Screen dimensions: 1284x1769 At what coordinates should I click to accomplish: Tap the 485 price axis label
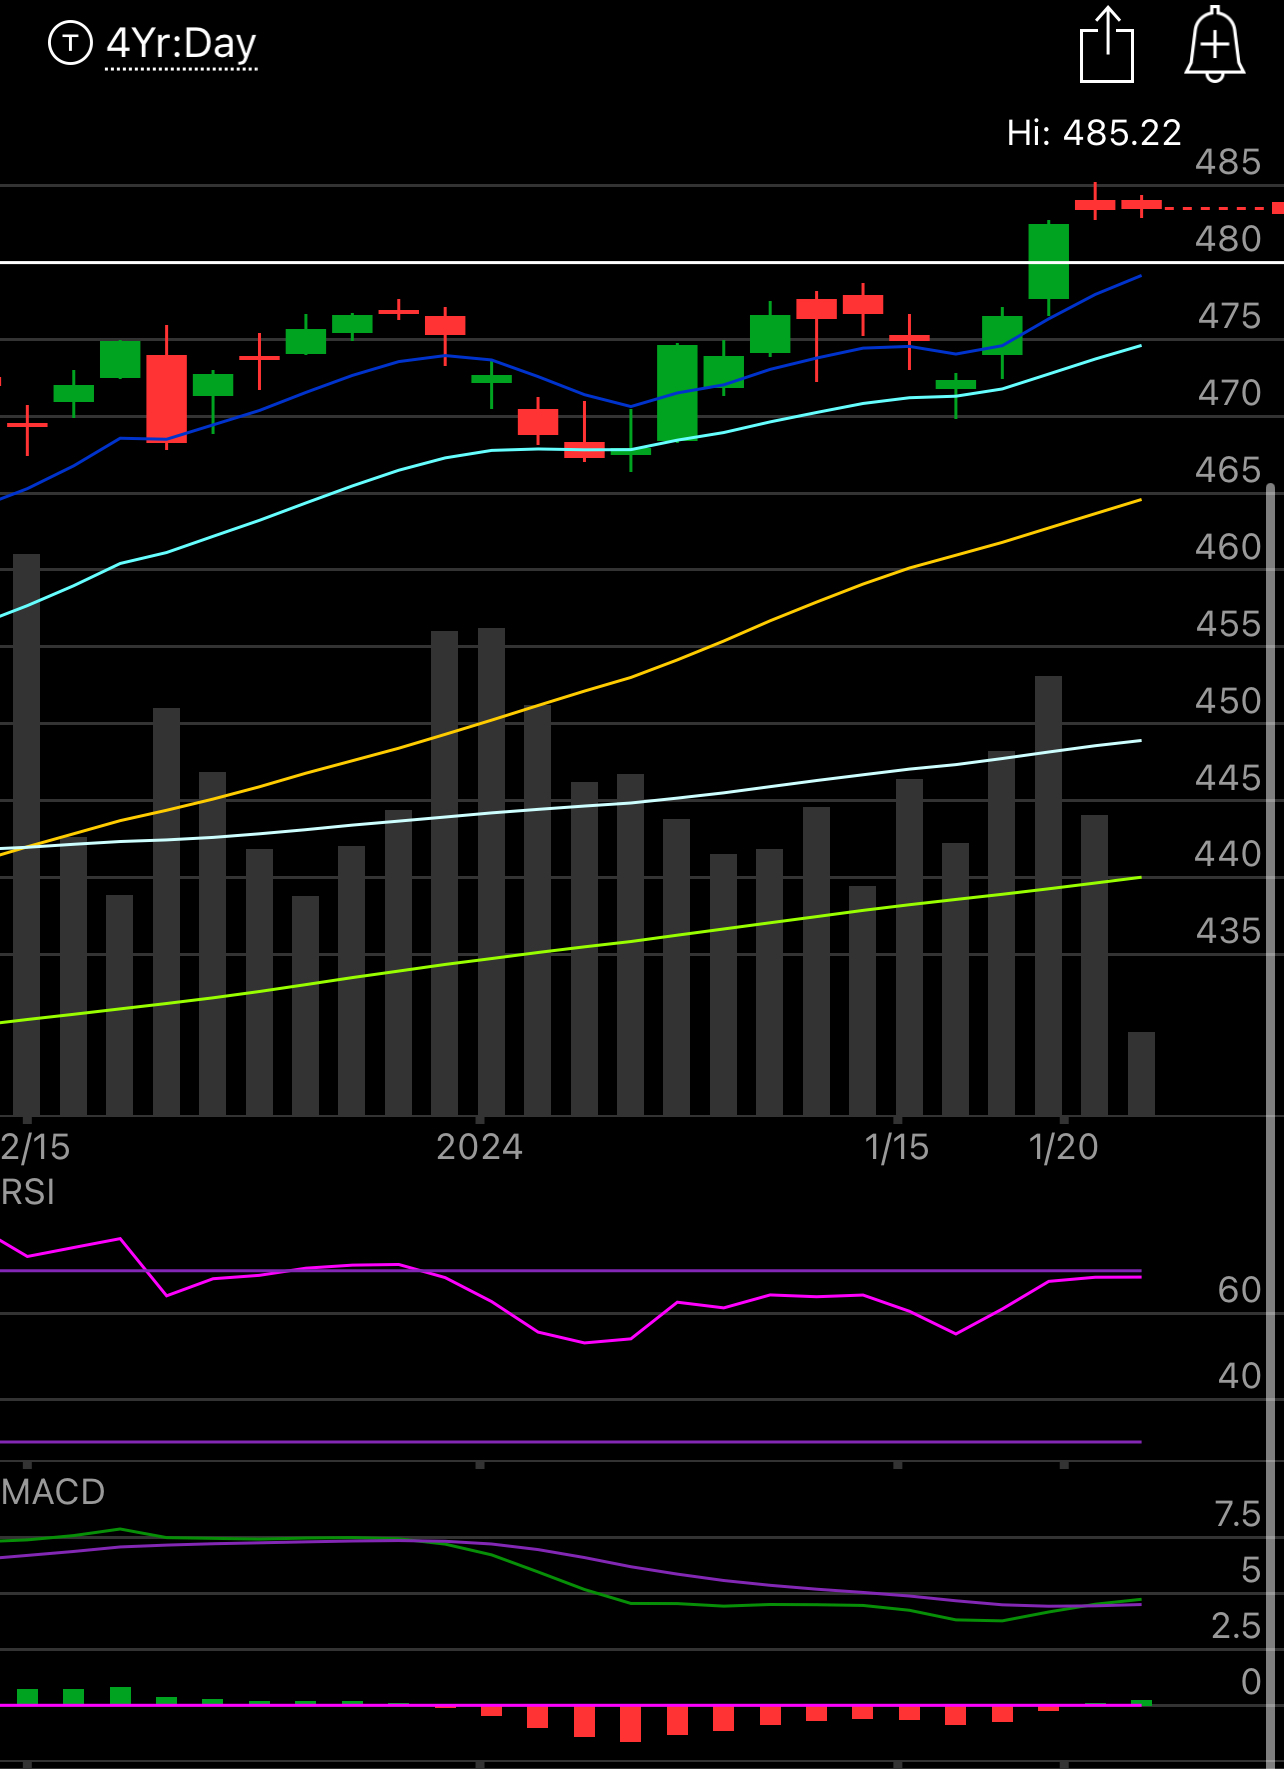click(x=1228, y=161)
